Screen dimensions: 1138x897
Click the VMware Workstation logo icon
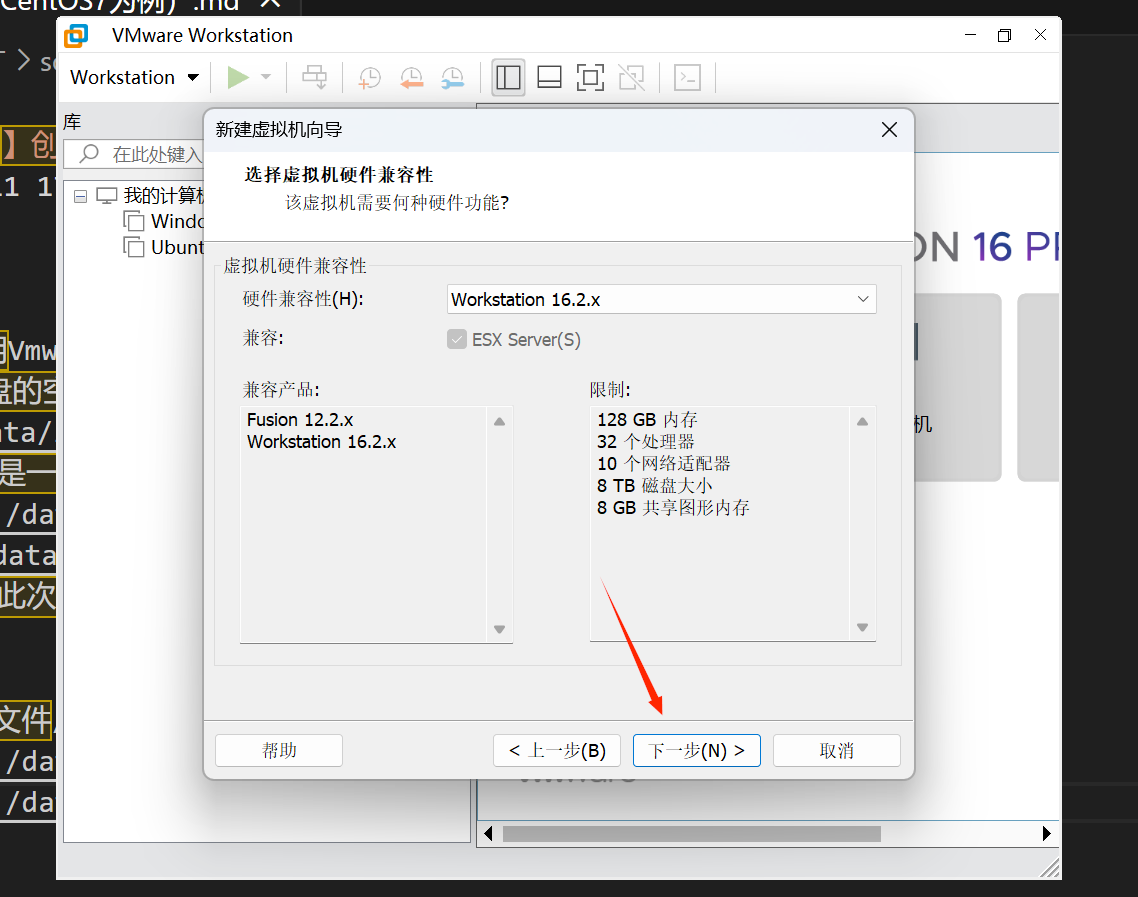coord(76,36)
